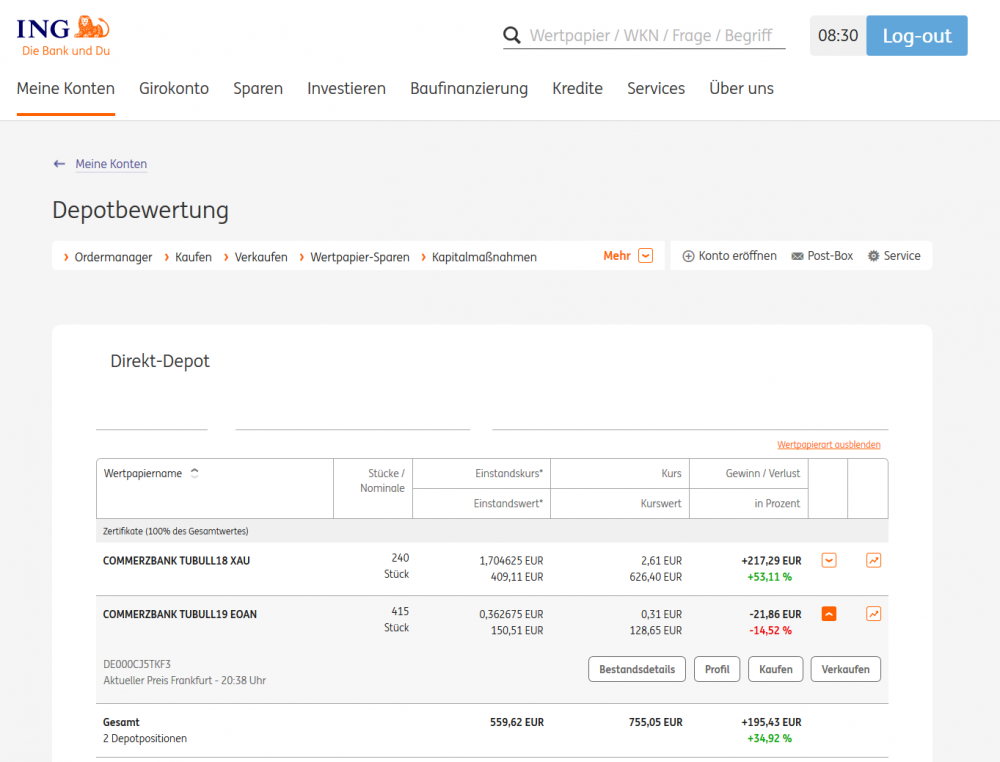Click the Service gear icon
1000x762 pixels.
[x=873, y=256]
